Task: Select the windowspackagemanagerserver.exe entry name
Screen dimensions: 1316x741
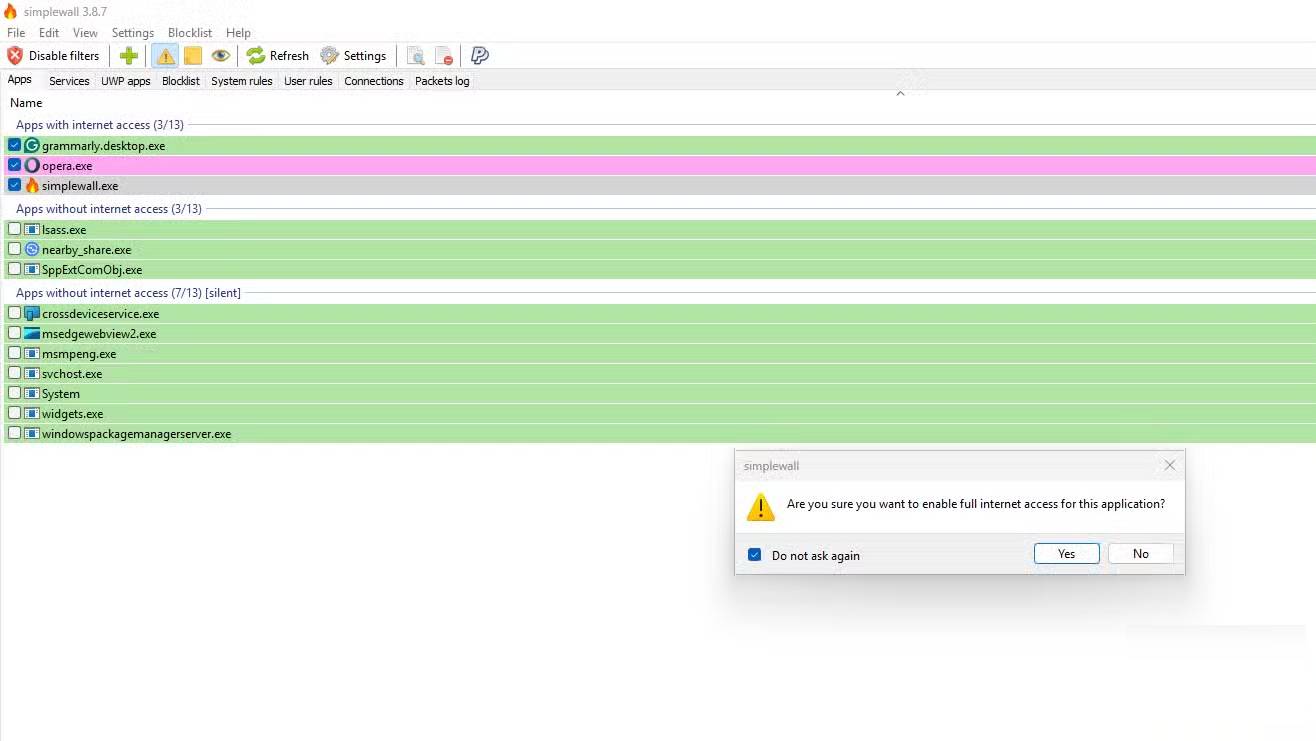Action: click(137, 434)
